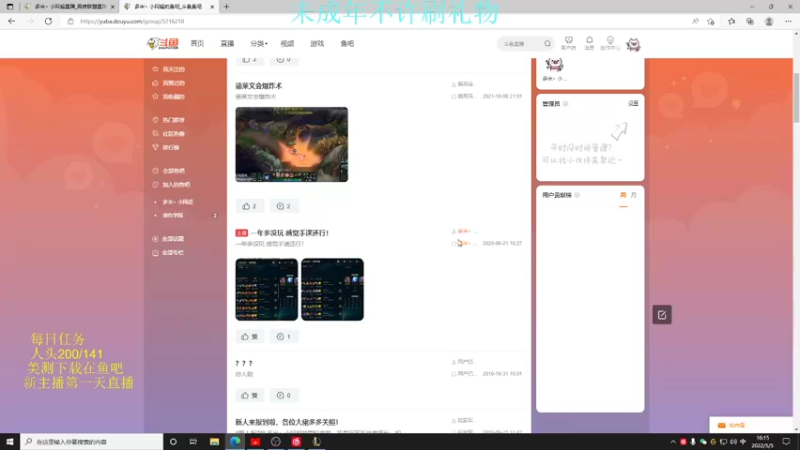
Task: Open the creator center lightbulb icon
Action: click(x=610, y=43)
